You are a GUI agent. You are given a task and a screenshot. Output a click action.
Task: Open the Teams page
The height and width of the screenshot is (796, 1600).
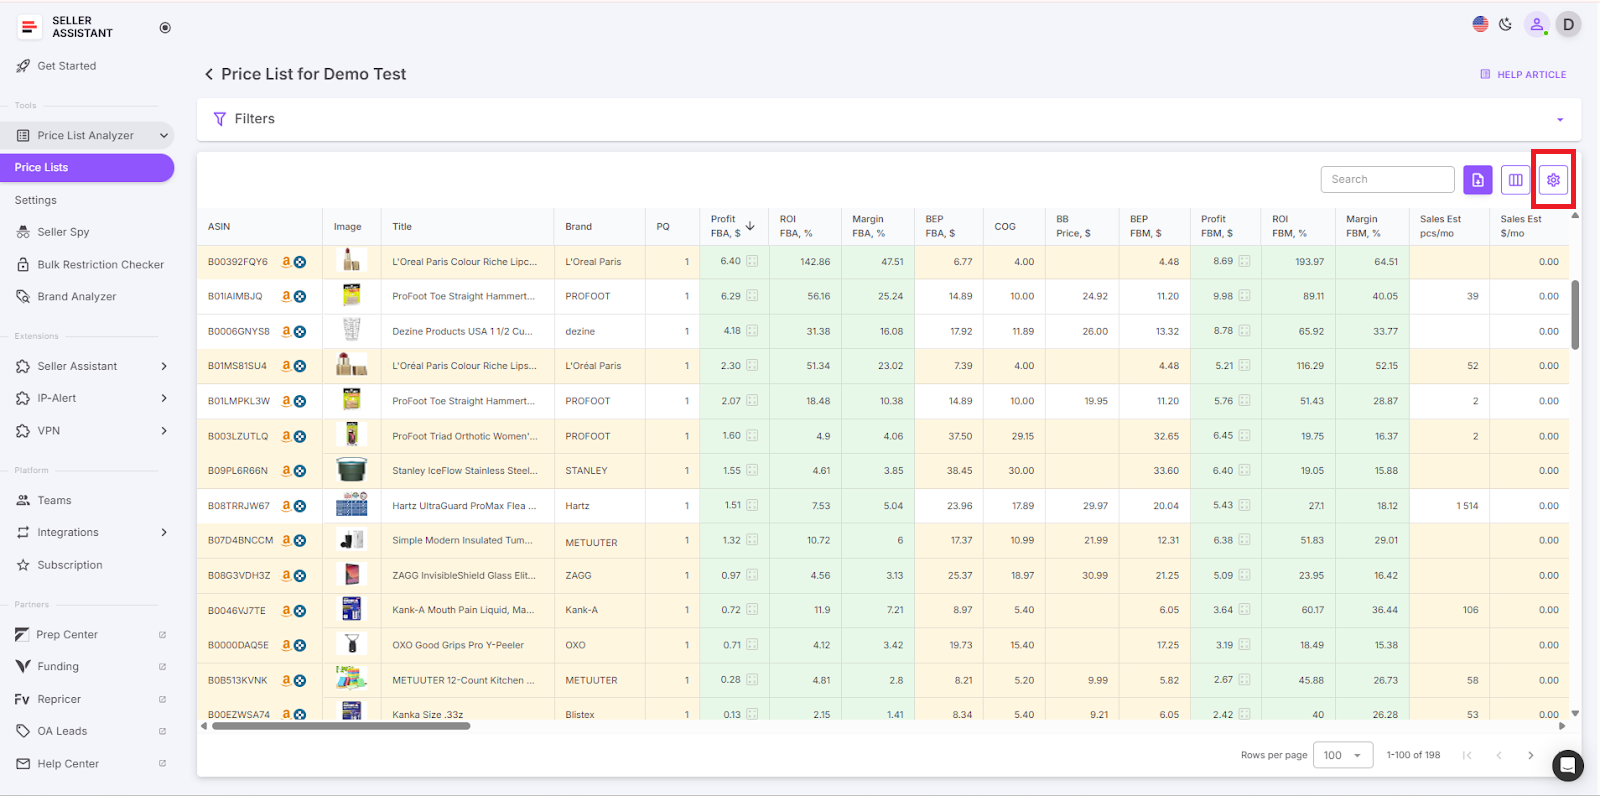54,501
